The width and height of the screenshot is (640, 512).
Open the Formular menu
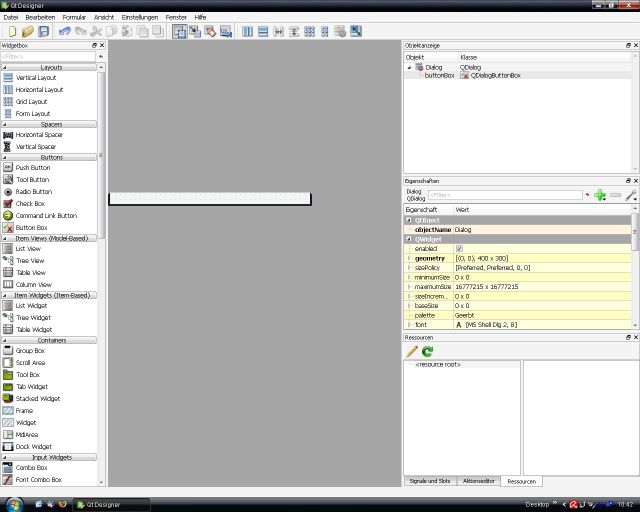click(x=74, y=17)
